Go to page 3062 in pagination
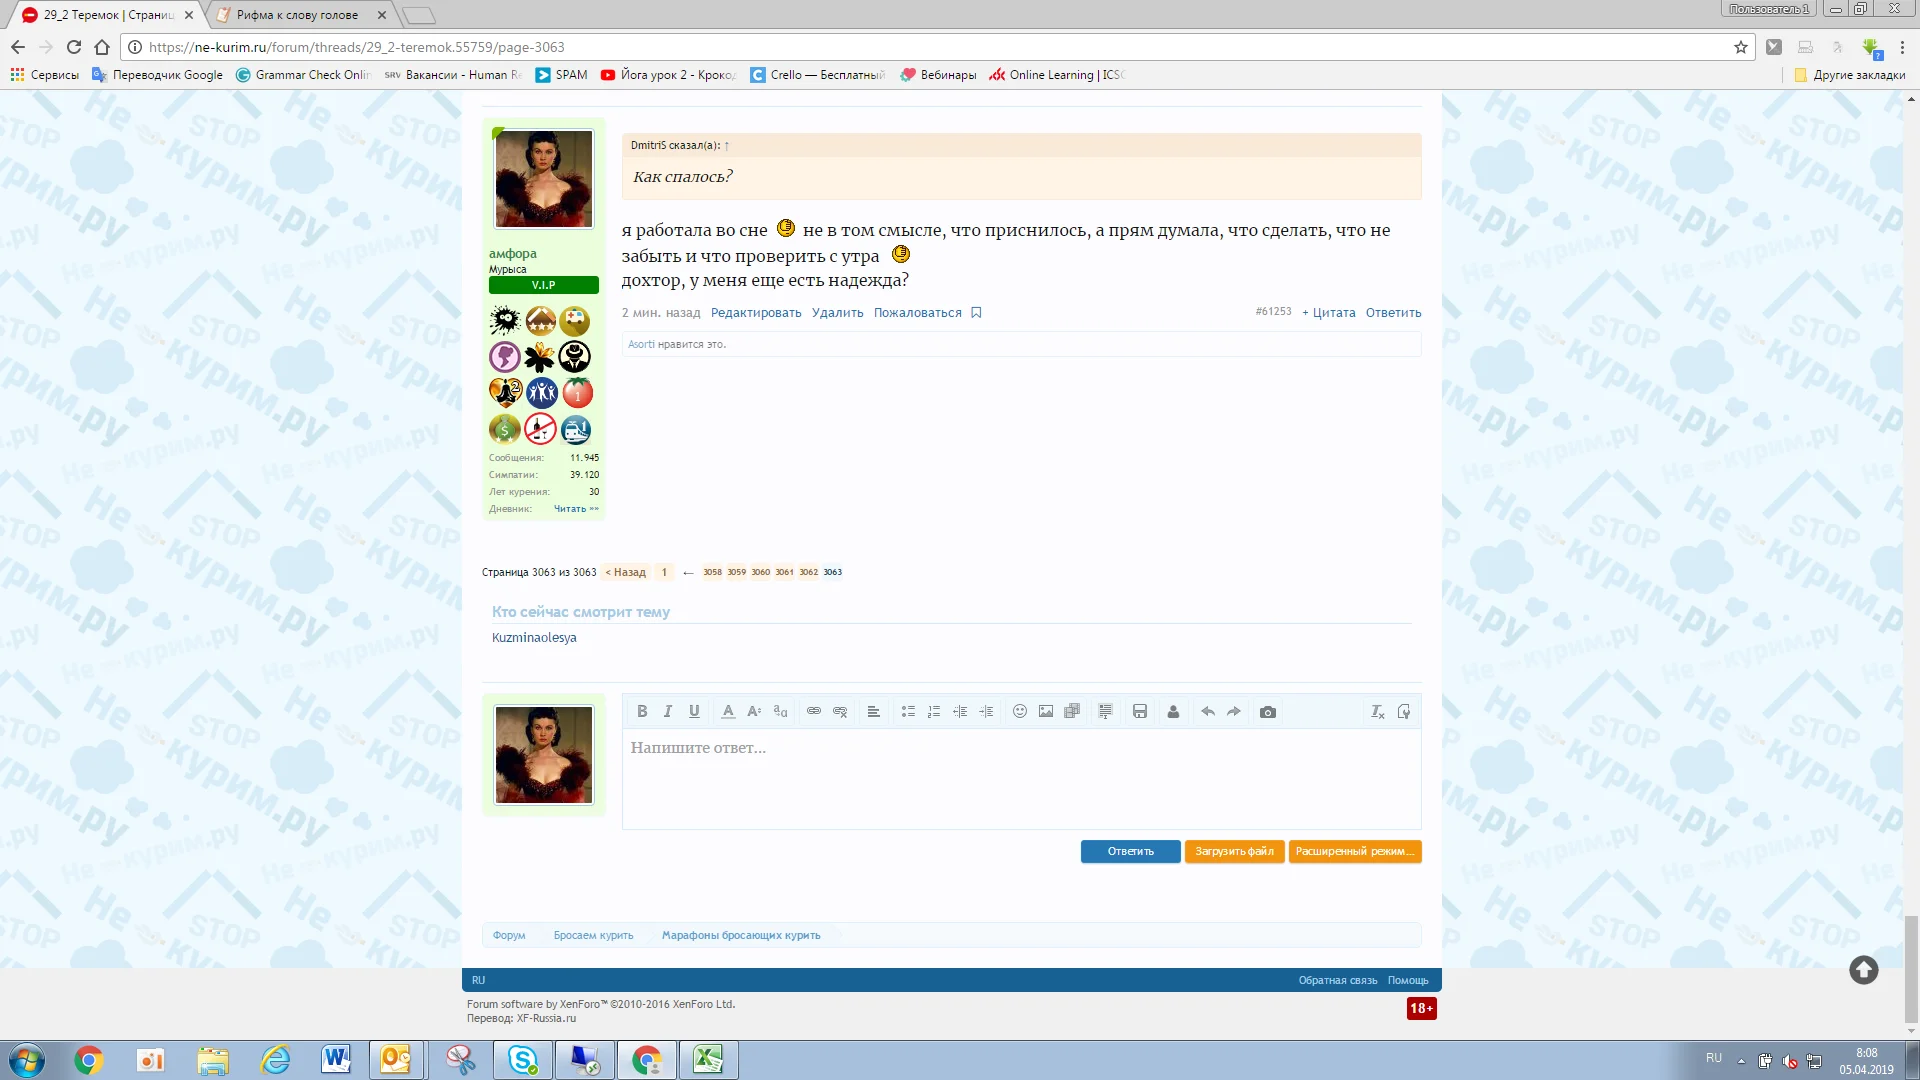This screenshot has width=1920, height=1080. [808, 573]
